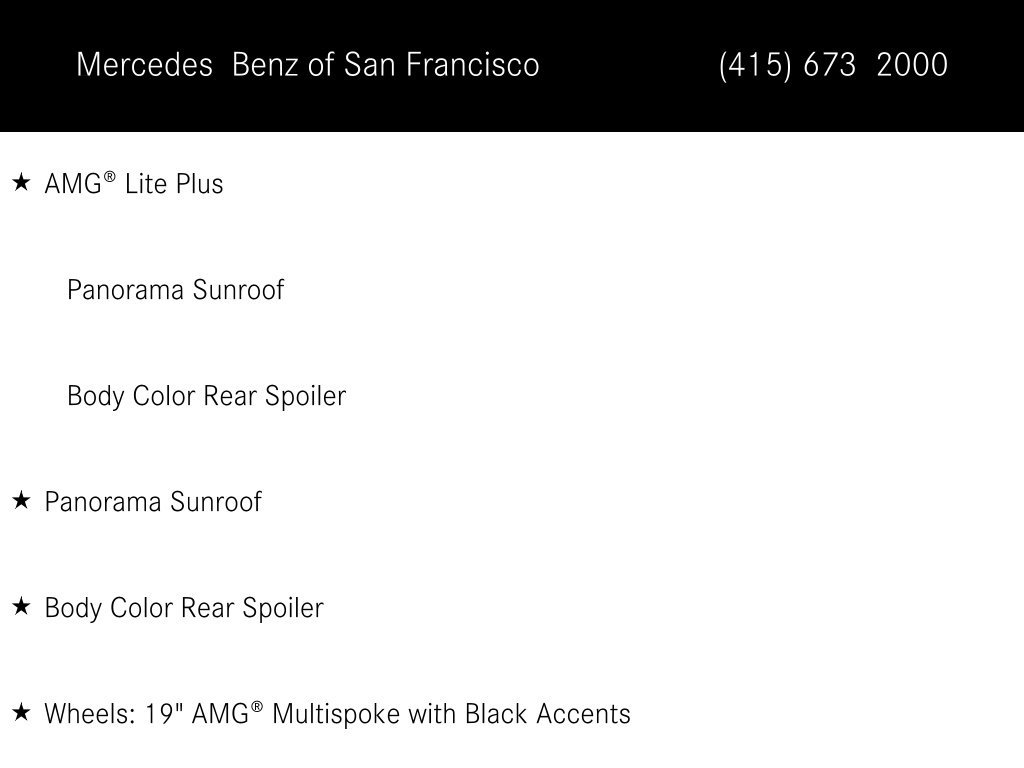
Task: Click the registered symbol in the Wheels line
Action: [257, 707]
